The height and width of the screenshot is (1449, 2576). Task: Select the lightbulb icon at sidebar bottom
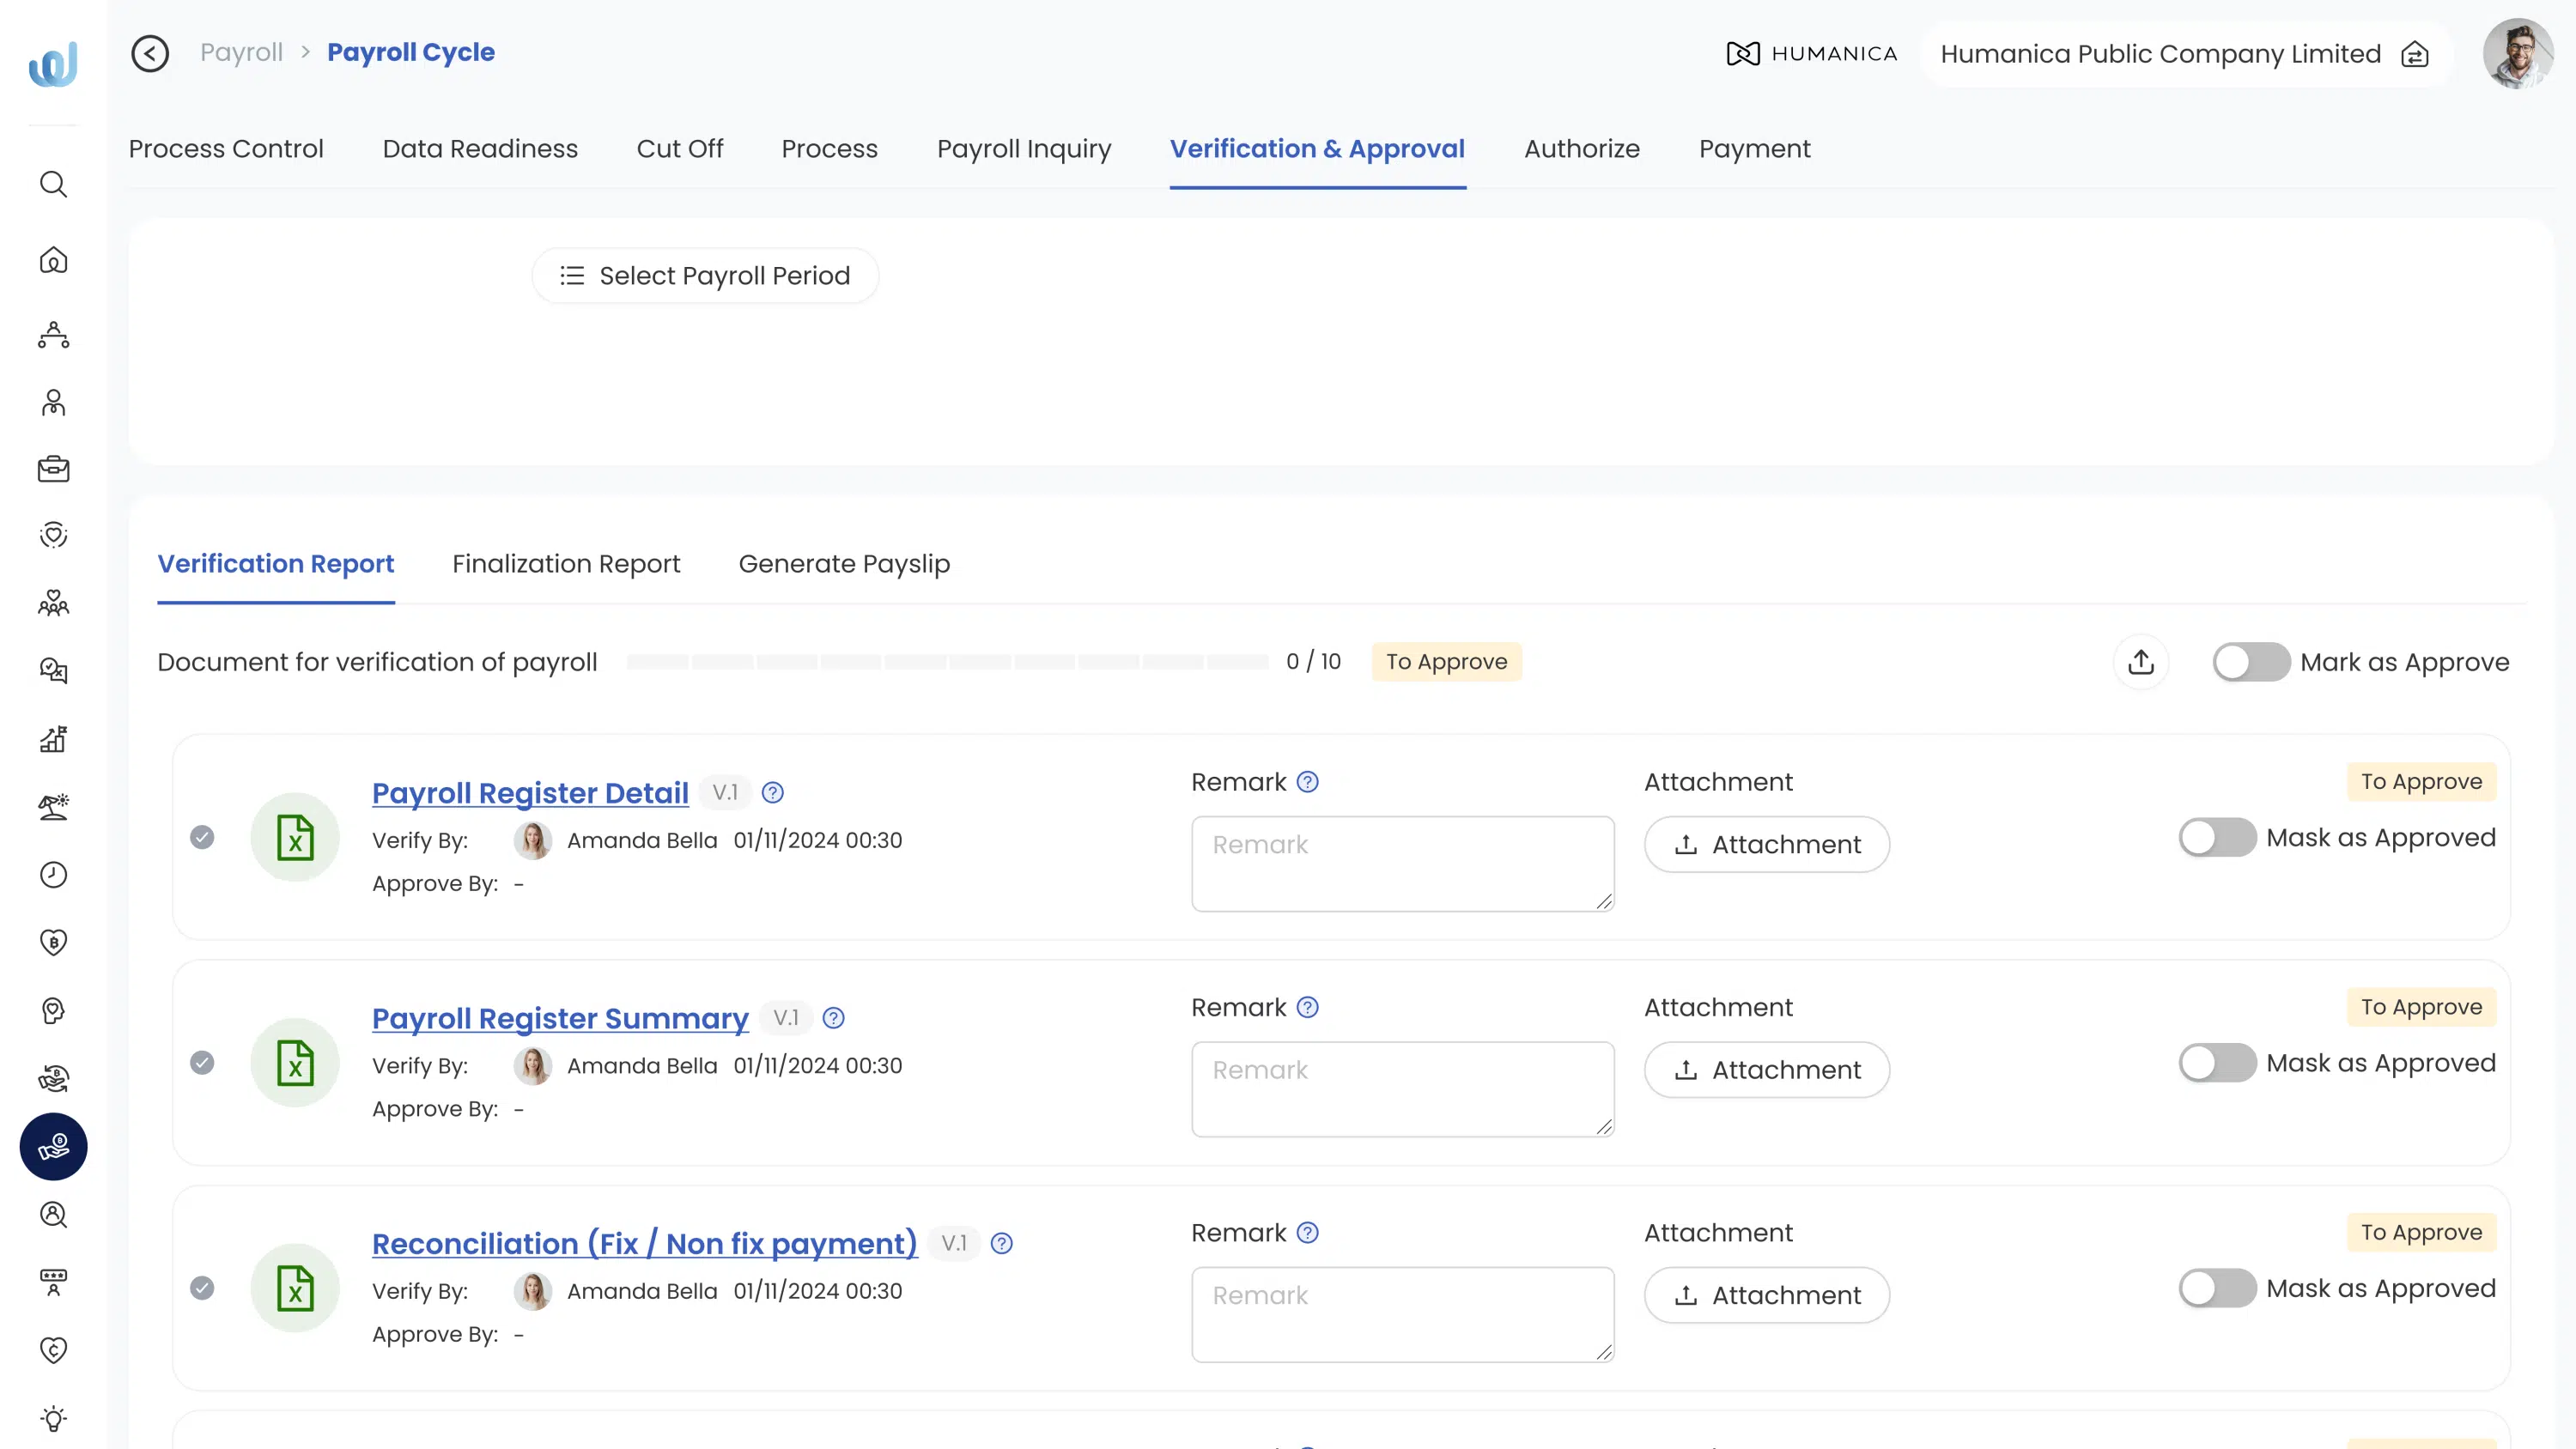click(x=53, y=1417)
